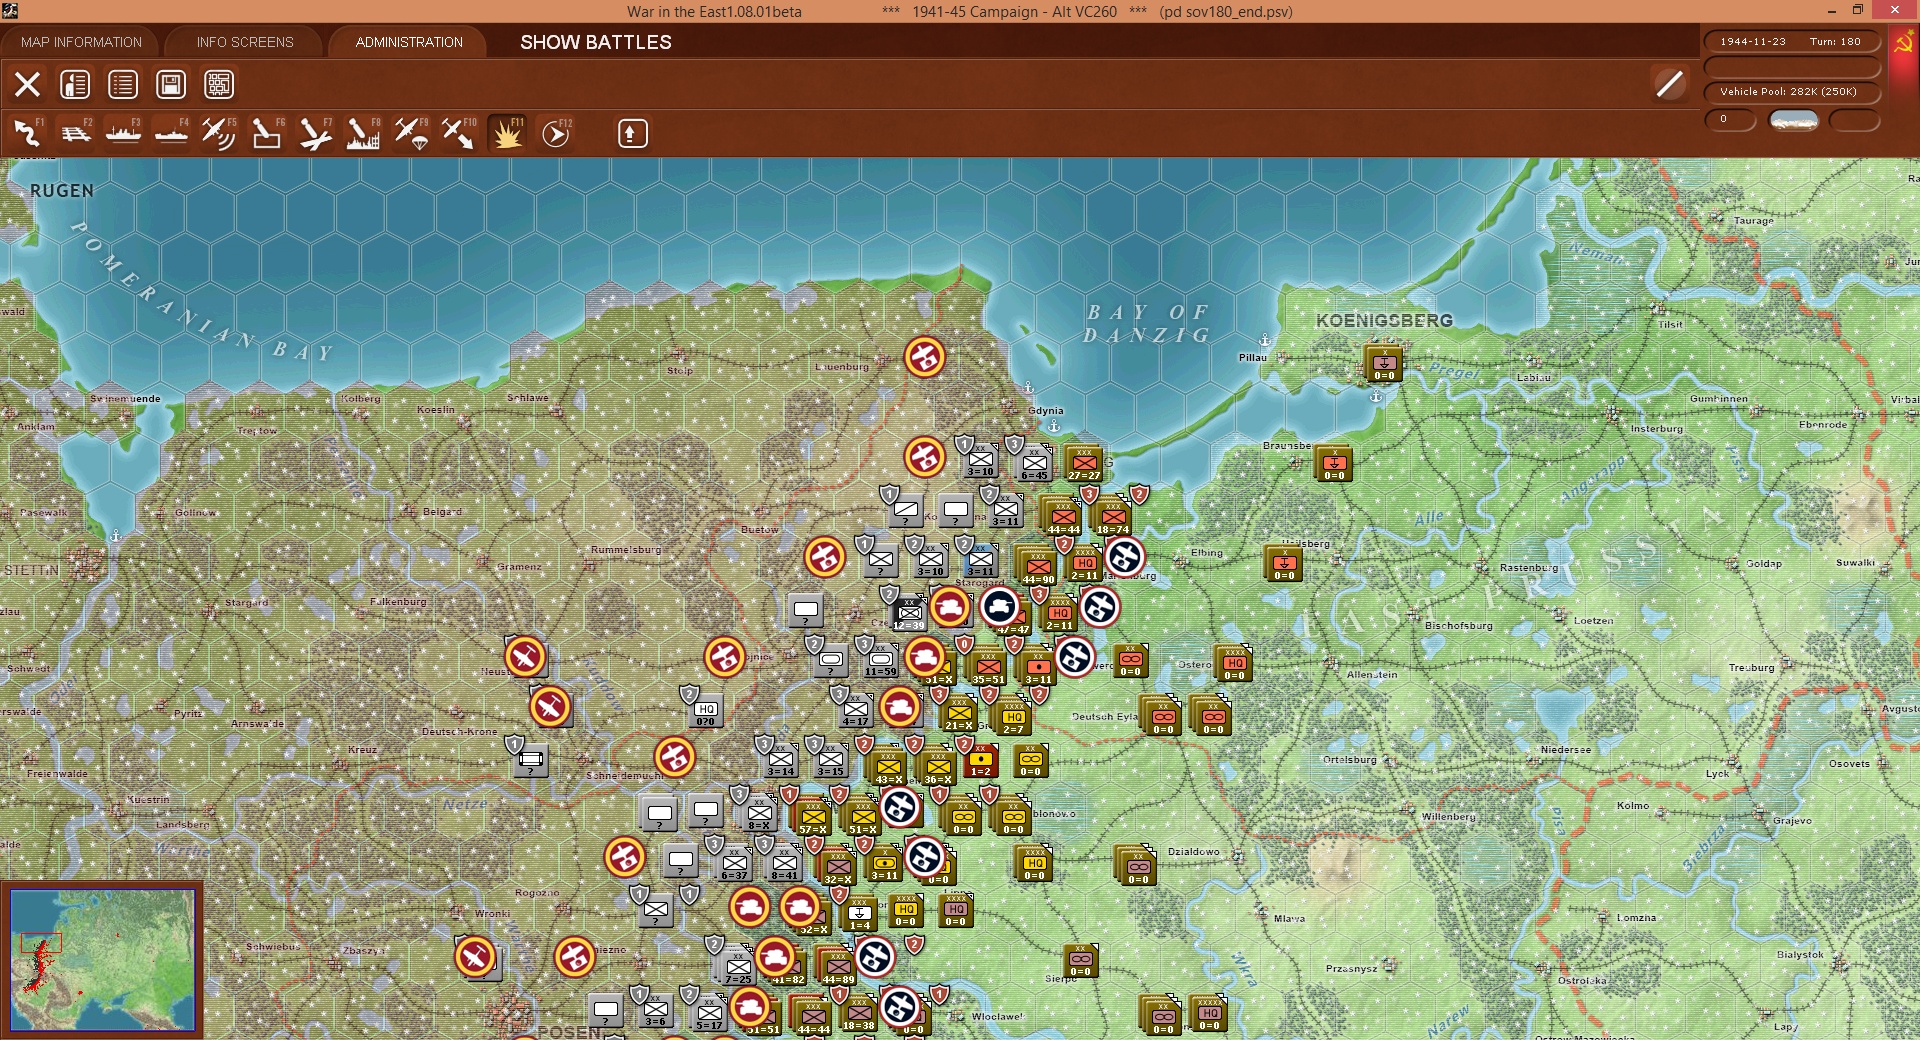Open the MAP INFORMATION tab
The height and width of the screenshot is (1040, 1920).
point(82,42)
